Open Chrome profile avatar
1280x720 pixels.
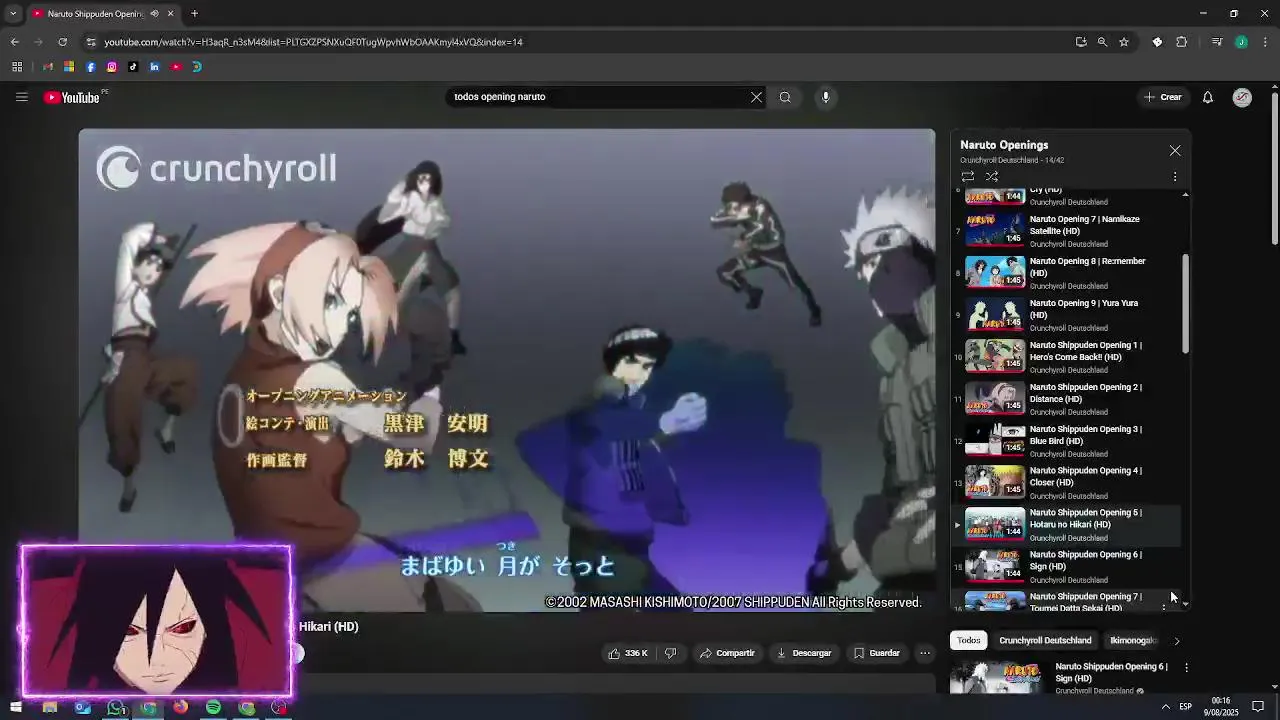(x=1241, y=42)
